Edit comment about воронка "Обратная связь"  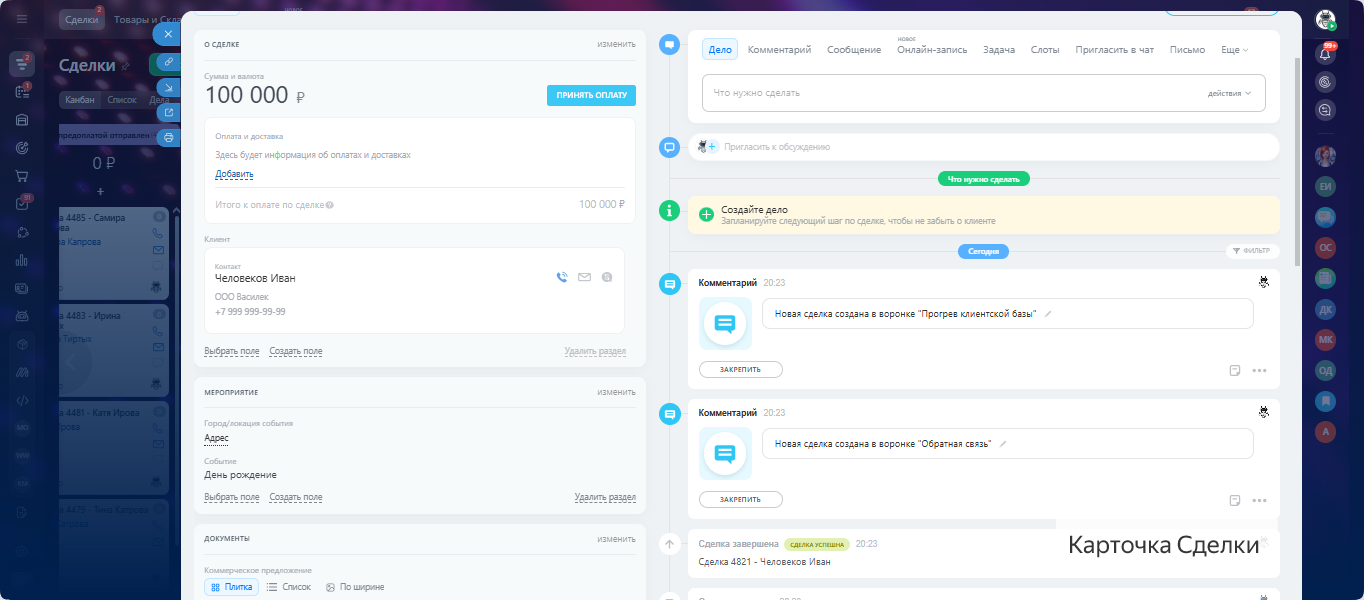tap(1003, 443)
